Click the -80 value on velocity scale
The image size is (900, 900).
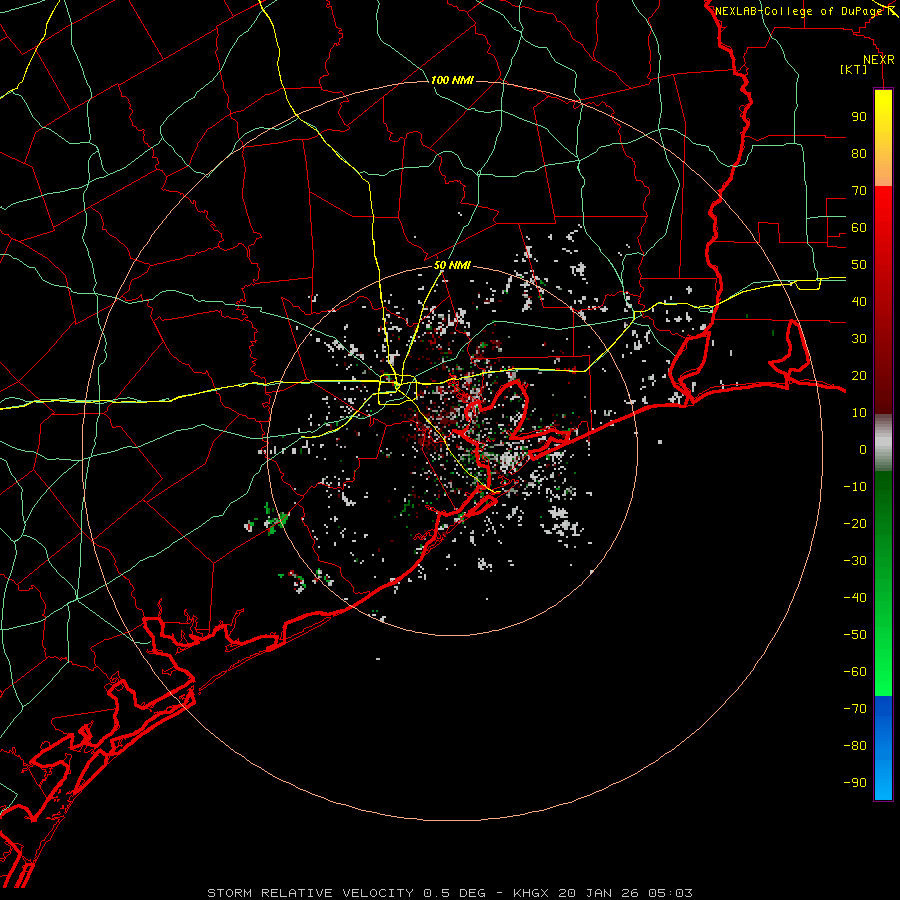pos(855,746)
